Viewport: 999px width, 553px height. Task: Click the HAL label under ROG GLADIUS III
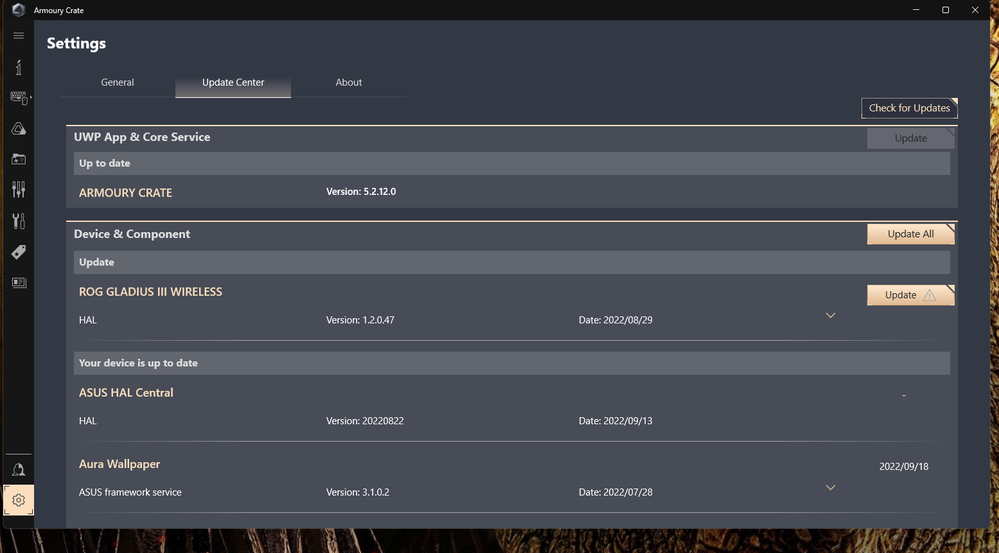(88, 320)
